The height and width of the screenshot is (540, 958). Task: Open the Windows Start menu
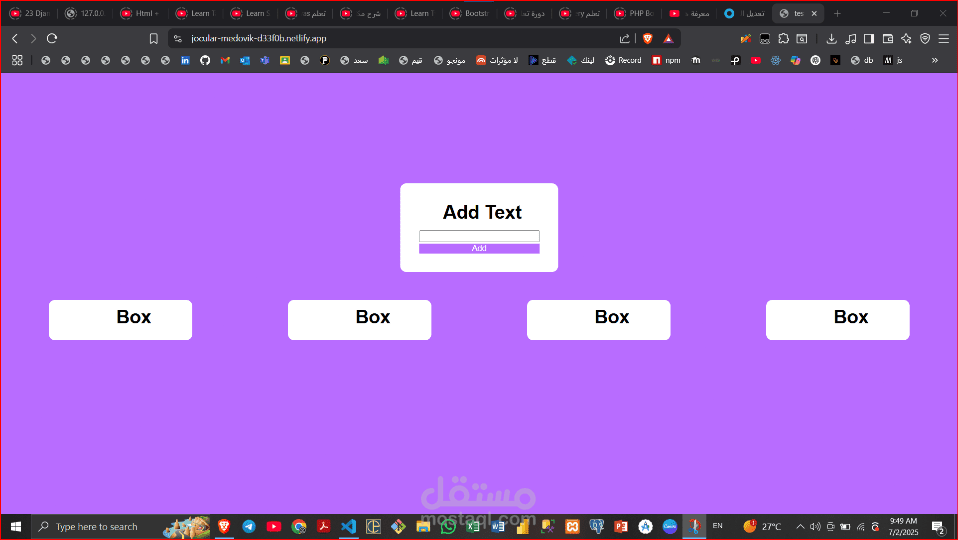click(x=16, y=527)
